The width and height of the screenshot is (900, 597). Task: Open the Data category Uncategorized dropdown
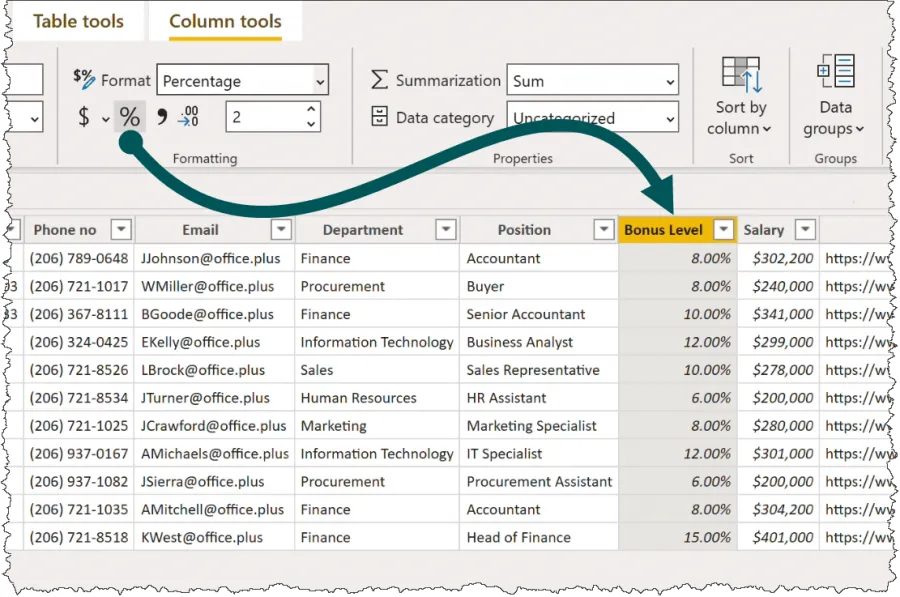click(592, 118)
